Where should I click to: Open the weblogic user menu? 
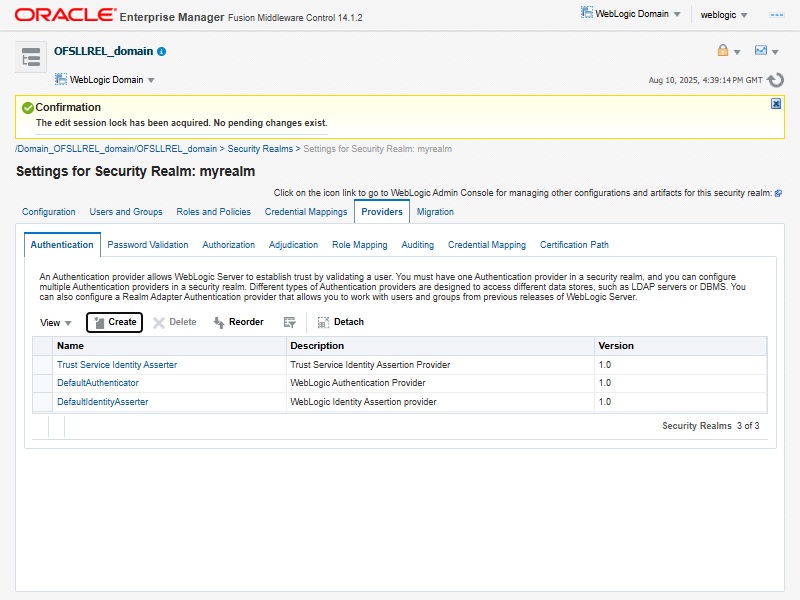pyautogui.click(x=724, y=15)
